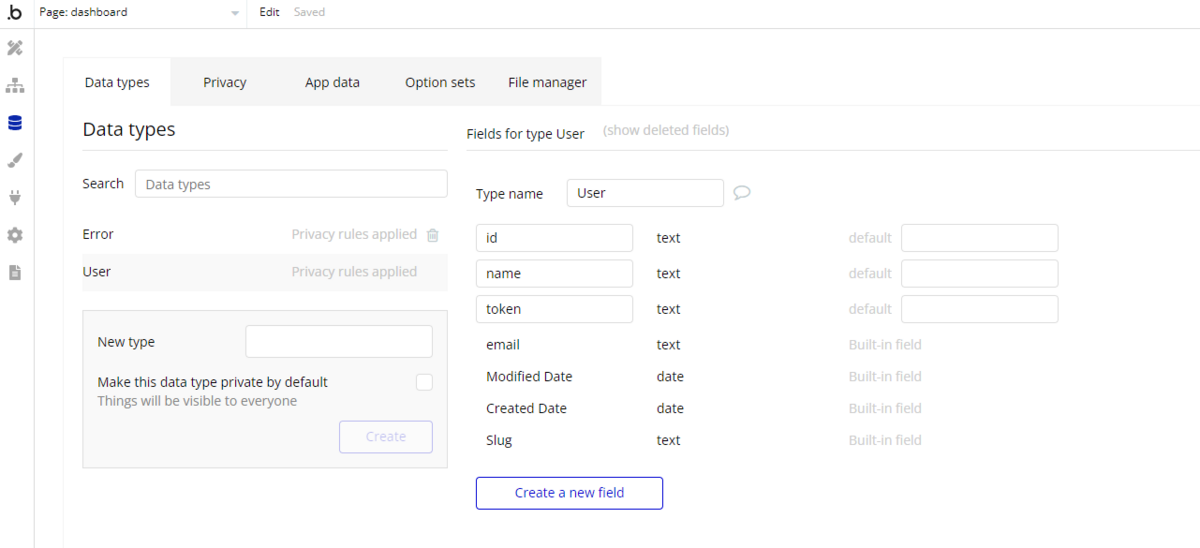1200x548 pixels.
Task: Click the New type name input field
Action: [339, 342]
